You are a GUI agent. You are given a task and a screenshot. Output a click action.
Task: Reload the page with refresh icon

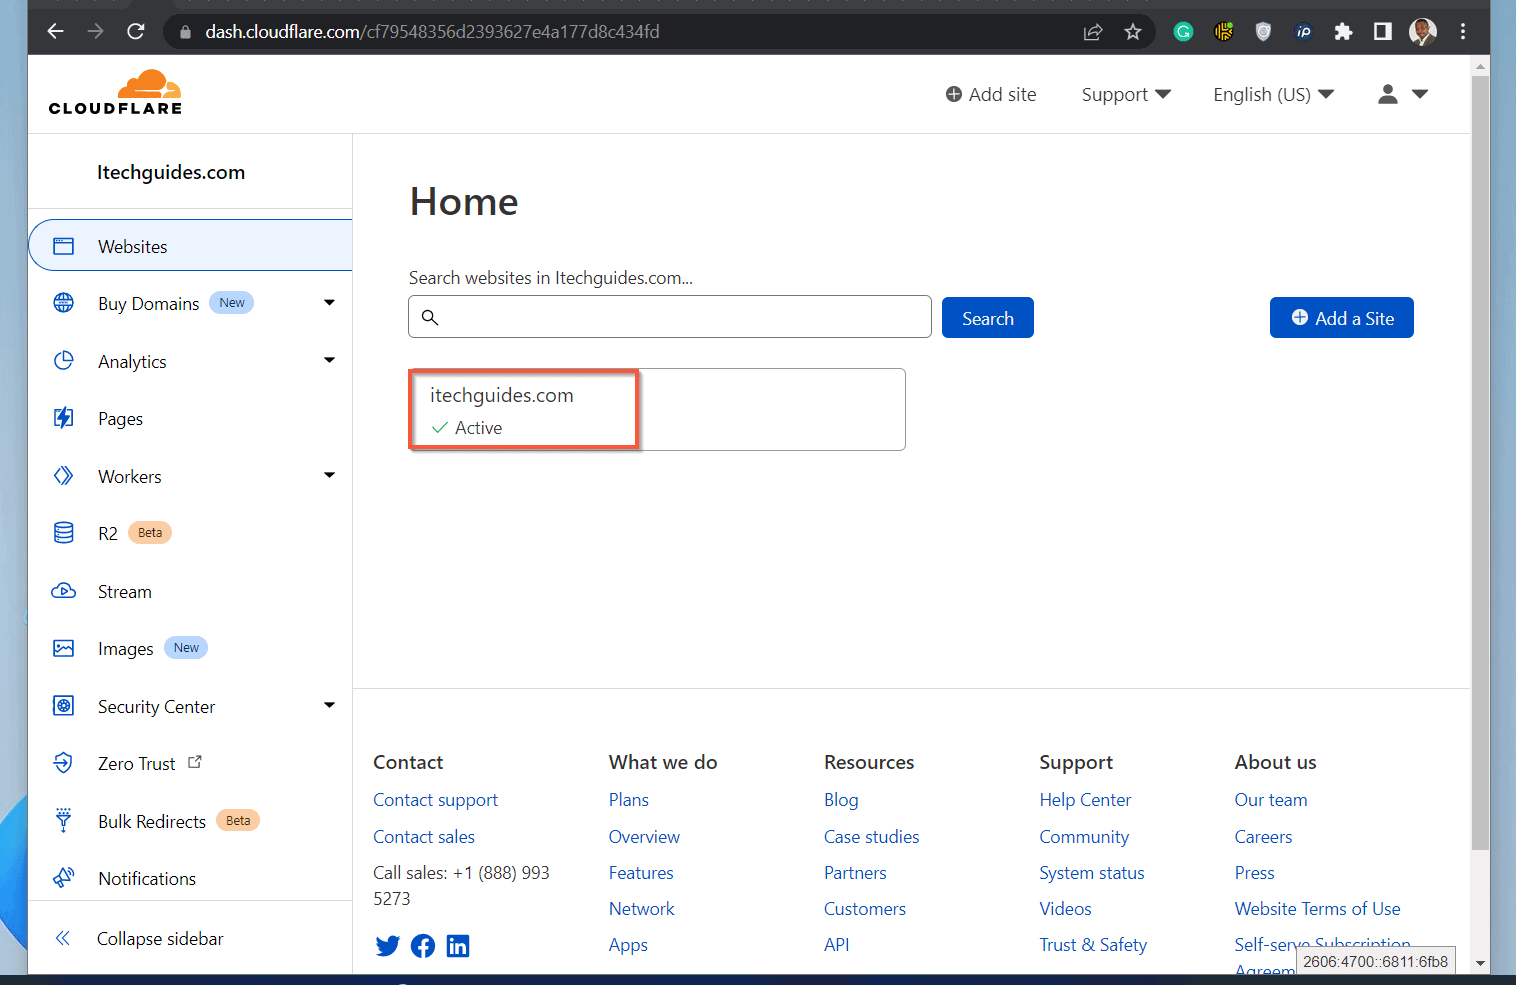pyautogui.click(x=136, y=32)
